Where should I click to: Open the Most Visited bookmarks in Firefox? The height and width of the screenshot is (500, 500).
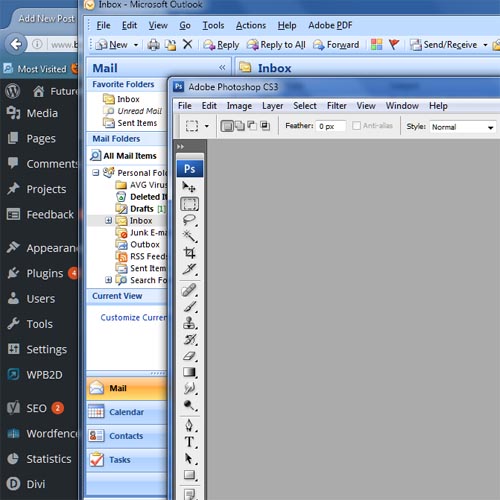[x=35, y=69]
